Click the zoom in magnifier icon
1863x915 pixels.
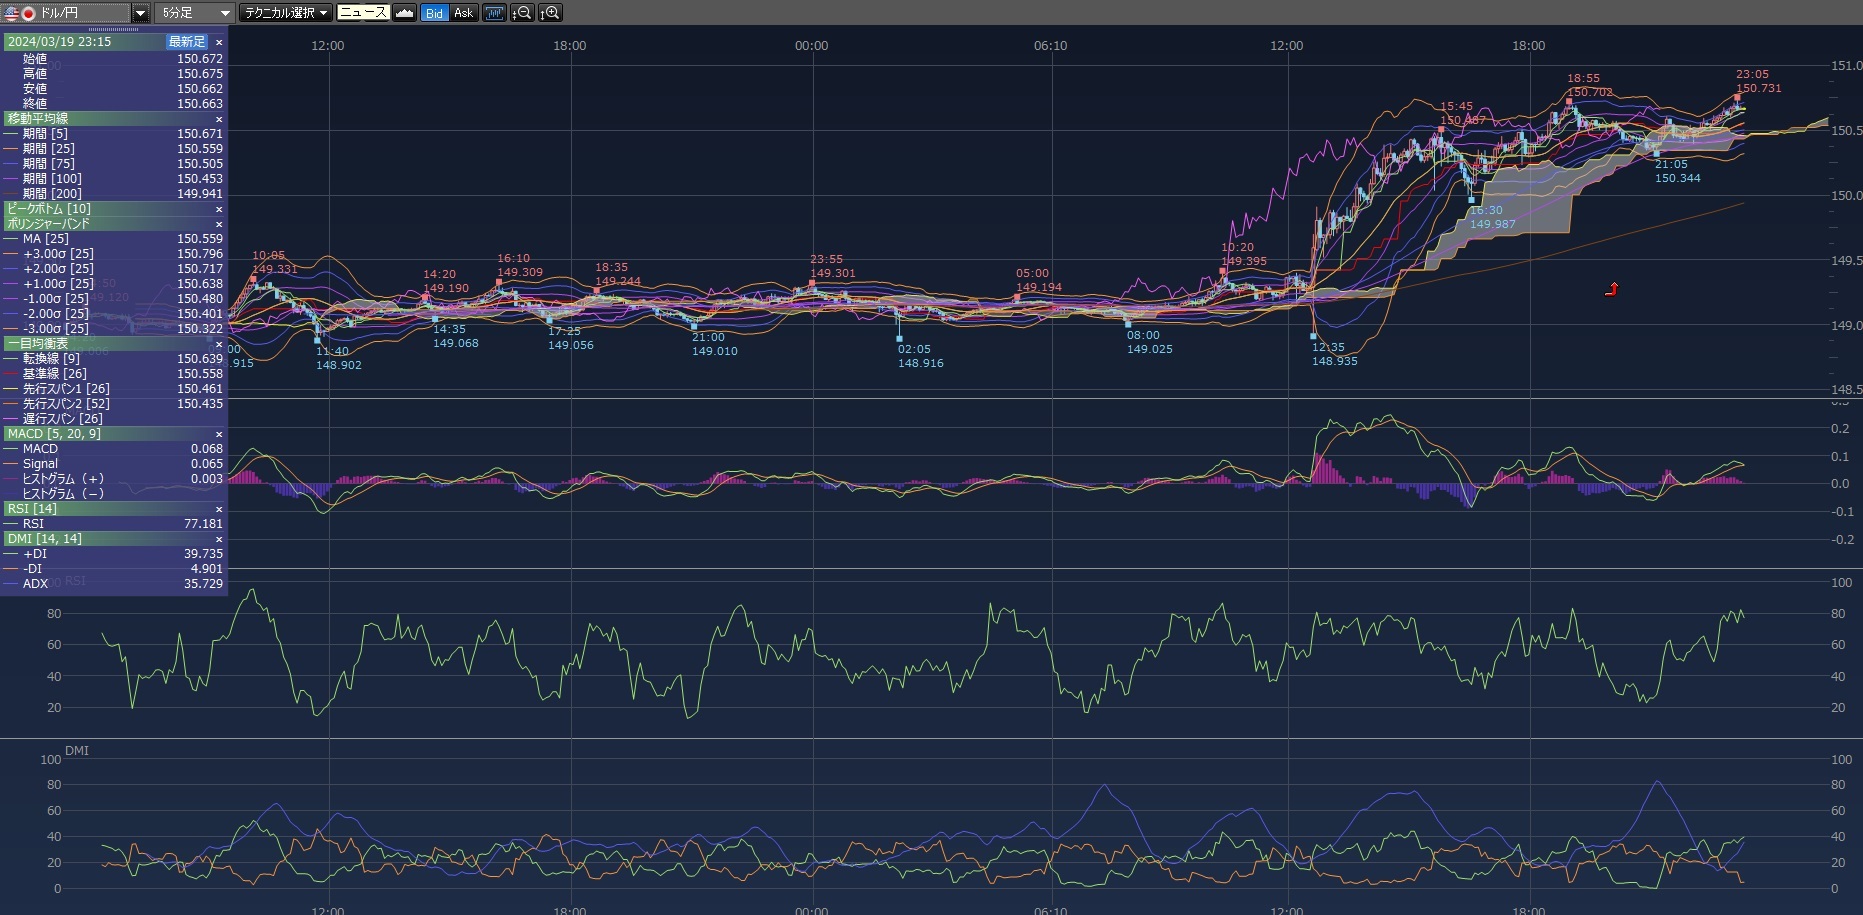[x=550, y=13]
